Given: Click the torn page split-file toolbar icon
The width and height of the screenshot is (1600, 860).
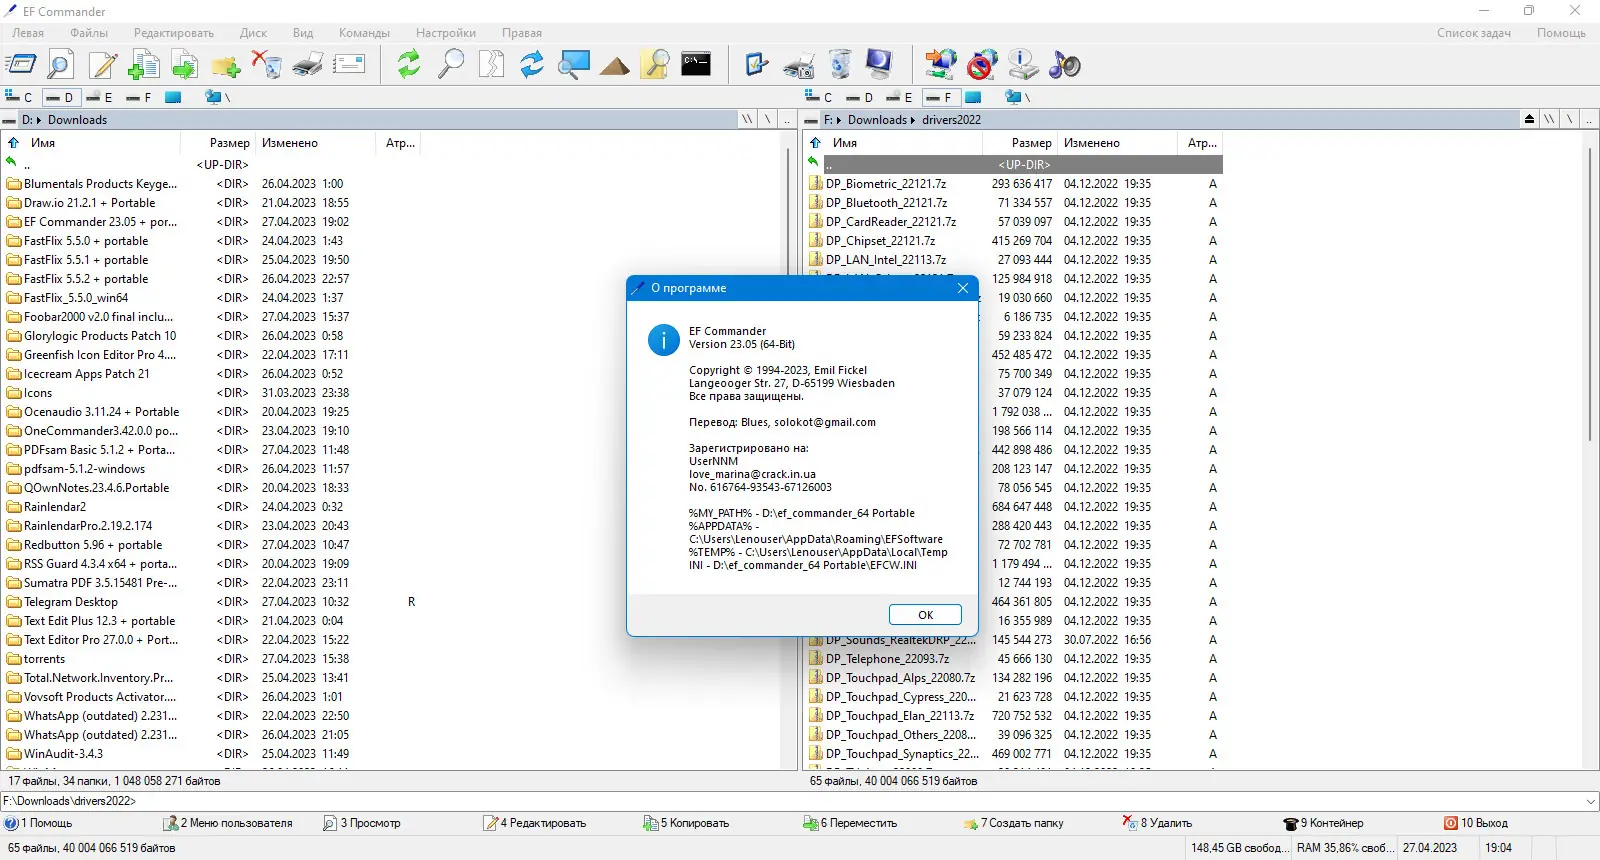Looking at the screenshot, I should (491, 65).
